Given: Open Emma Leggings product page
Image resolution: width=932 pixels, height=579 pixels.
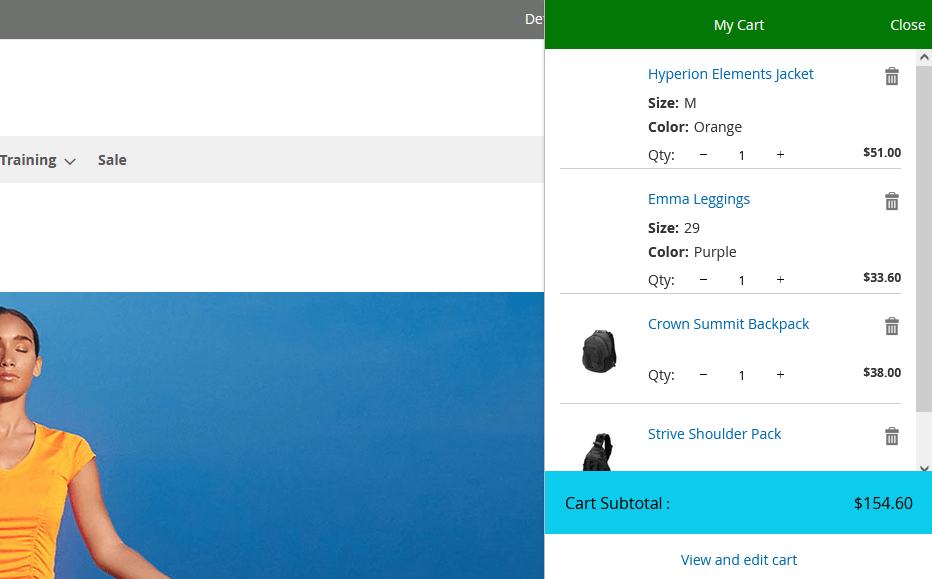Looking at the screenshot, I should click(698, 199).
